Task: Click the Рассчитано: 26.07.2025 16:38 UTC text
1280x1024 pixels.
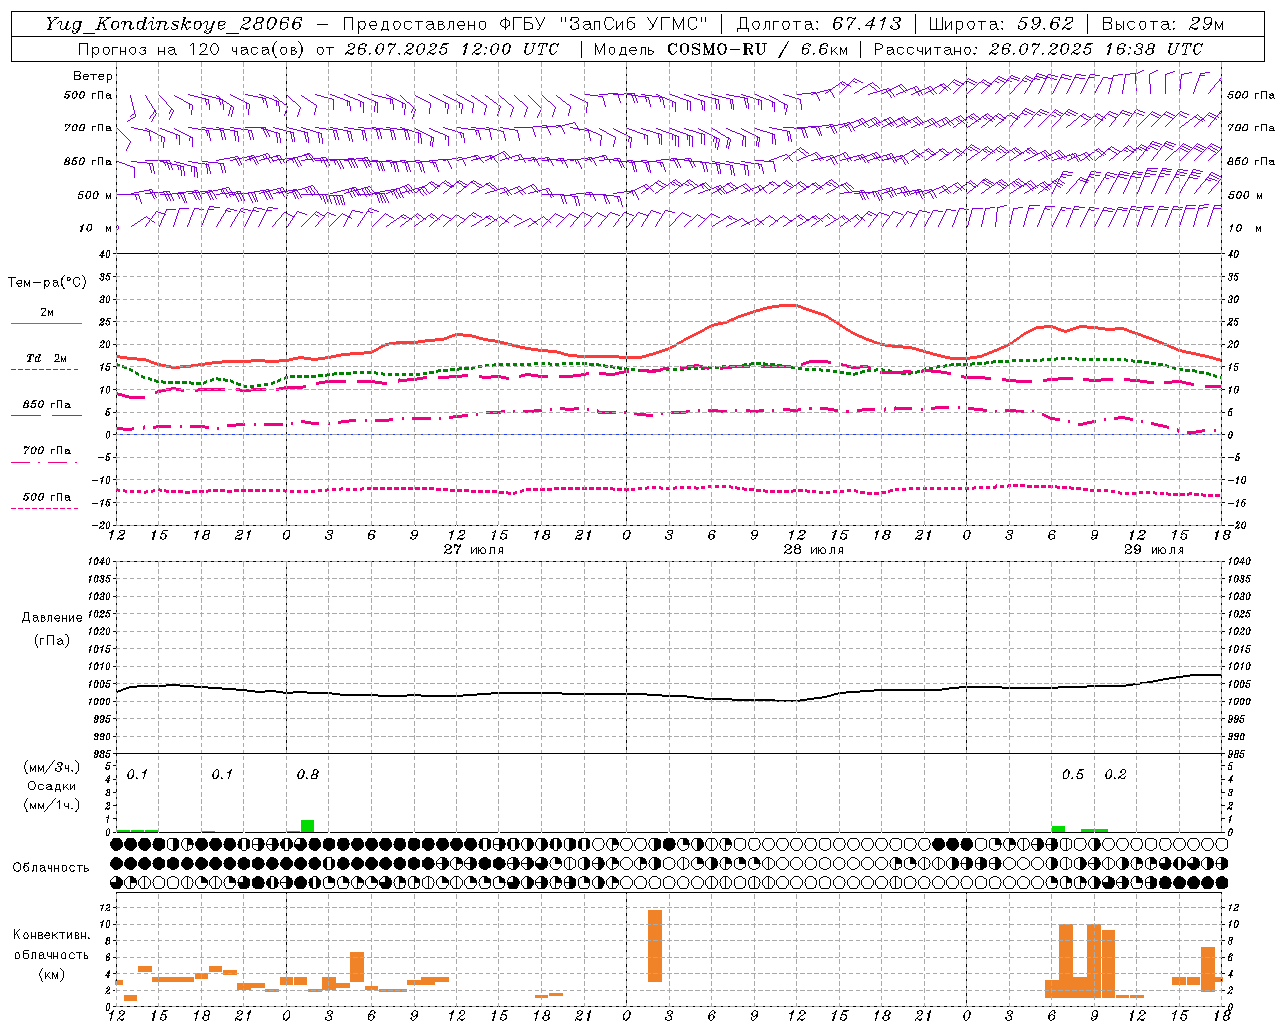Action: click(1038, 49)
